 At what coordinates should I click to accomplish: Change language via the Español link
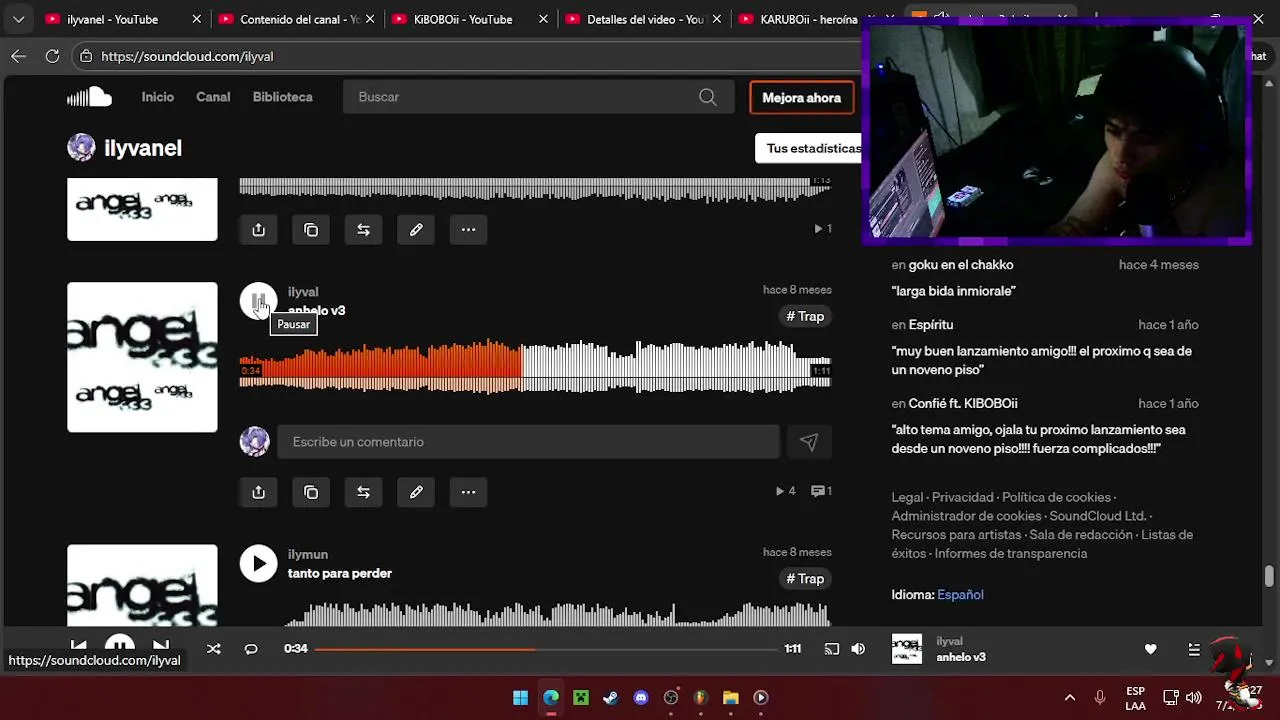tap(960, 595)
